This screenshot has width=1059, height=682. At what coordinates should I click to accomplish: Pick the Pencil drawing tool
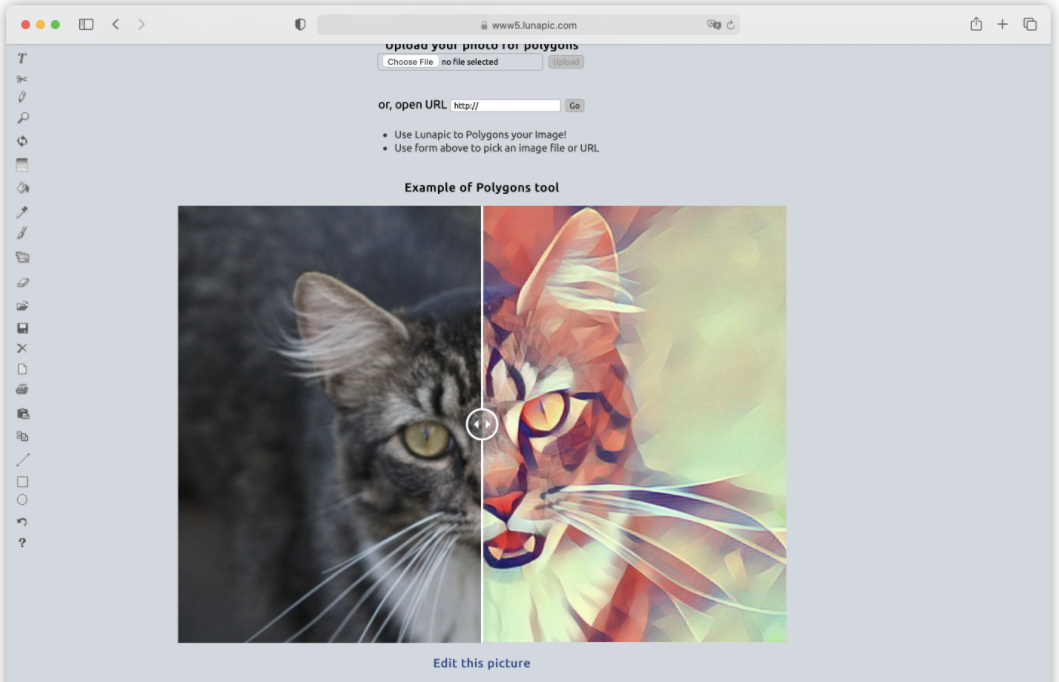(22, 98)
